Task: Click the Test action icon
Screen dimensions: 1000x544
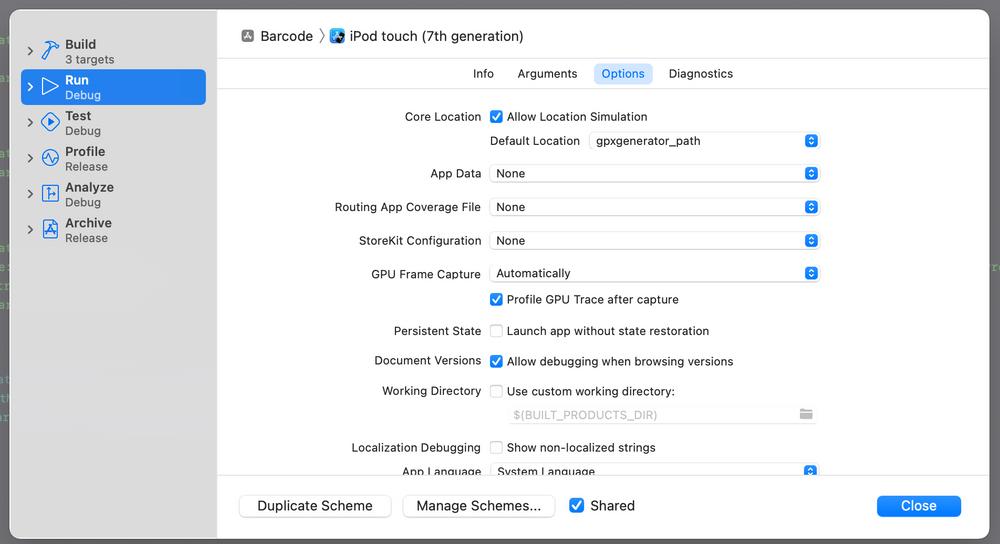Action: point(50,122)
